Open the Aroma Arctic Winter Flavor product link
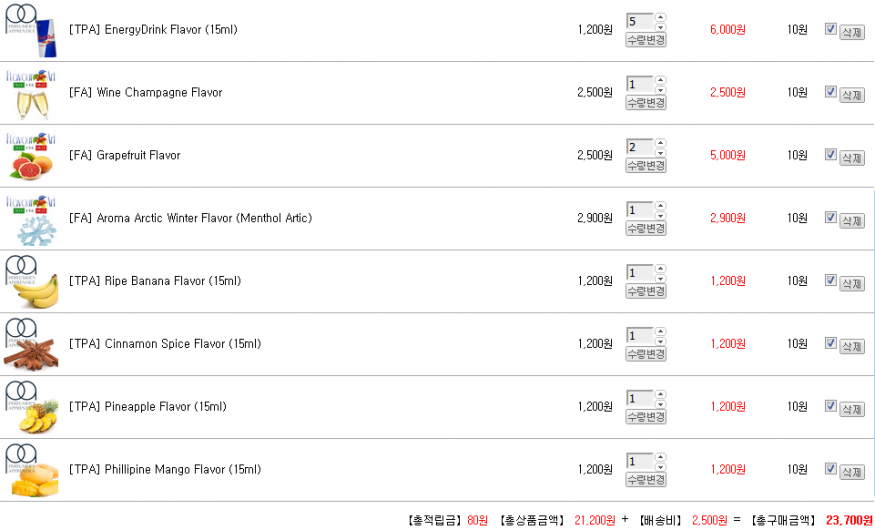The image size is (875, 530). pos(190,218)
